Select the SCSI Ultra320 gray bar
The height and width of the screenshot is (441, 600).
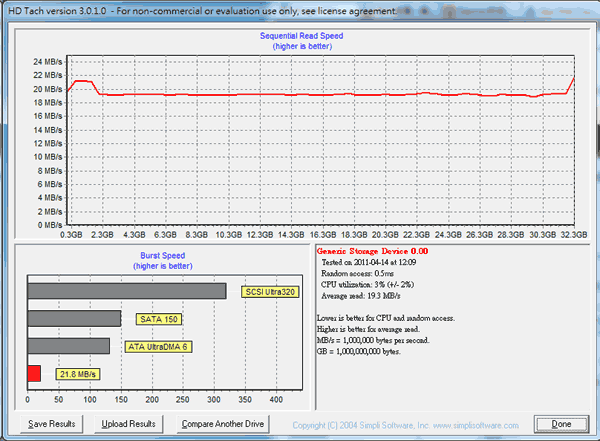click(x=127, y=291)
